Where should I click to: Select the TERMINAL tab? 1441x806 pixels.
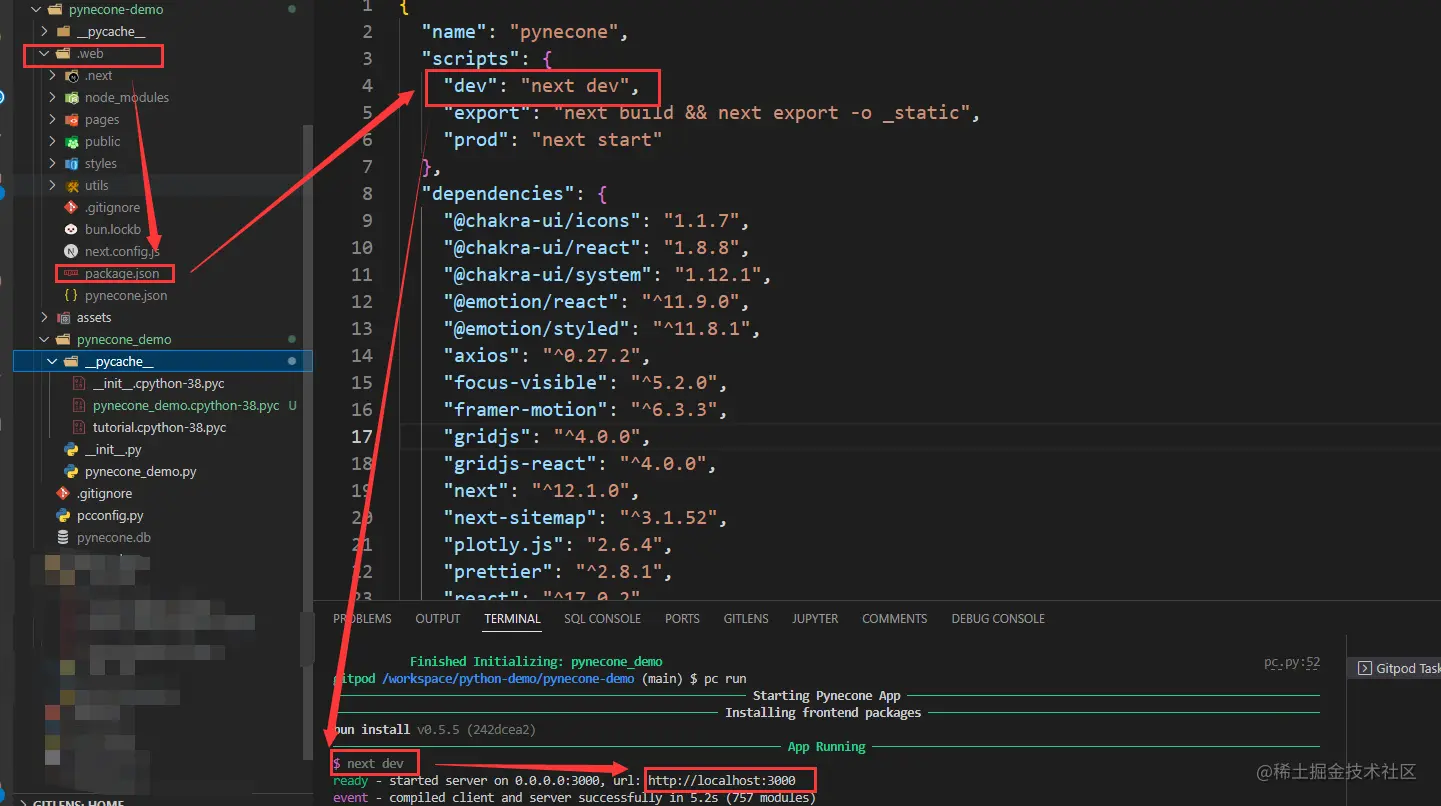(512, 619)
